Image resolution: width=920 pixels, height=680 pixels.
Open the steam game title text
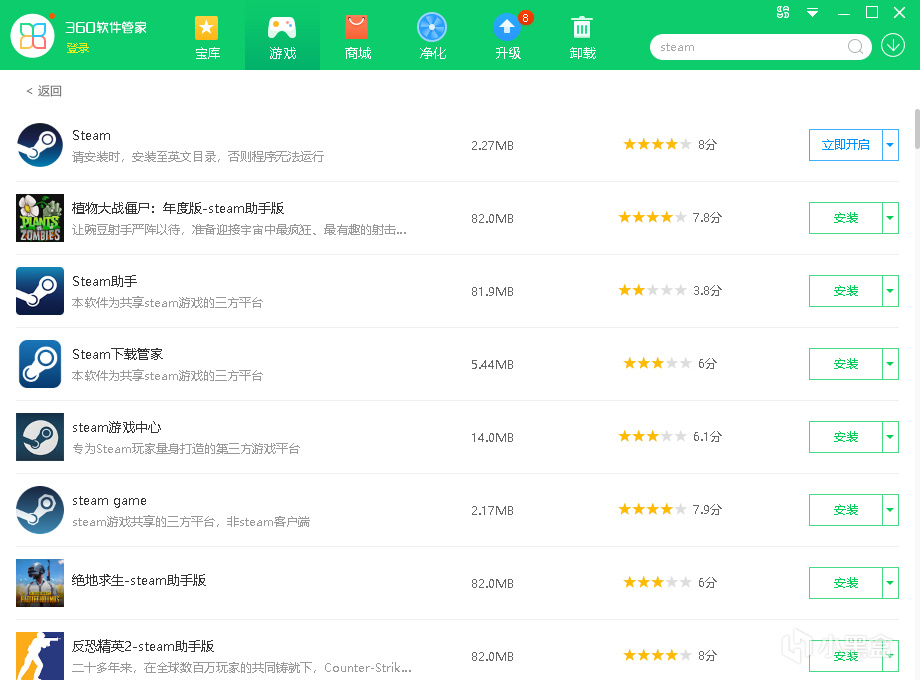109,501
